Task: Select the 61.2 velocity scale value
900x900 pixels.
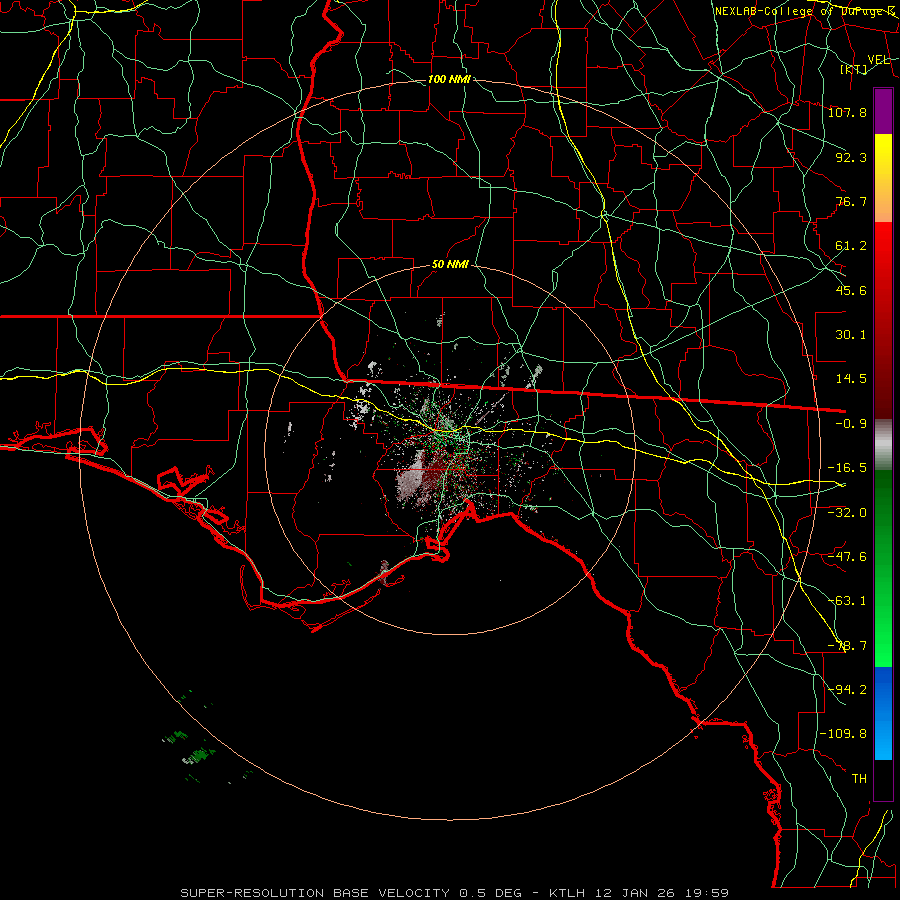Action: [851, 246]
